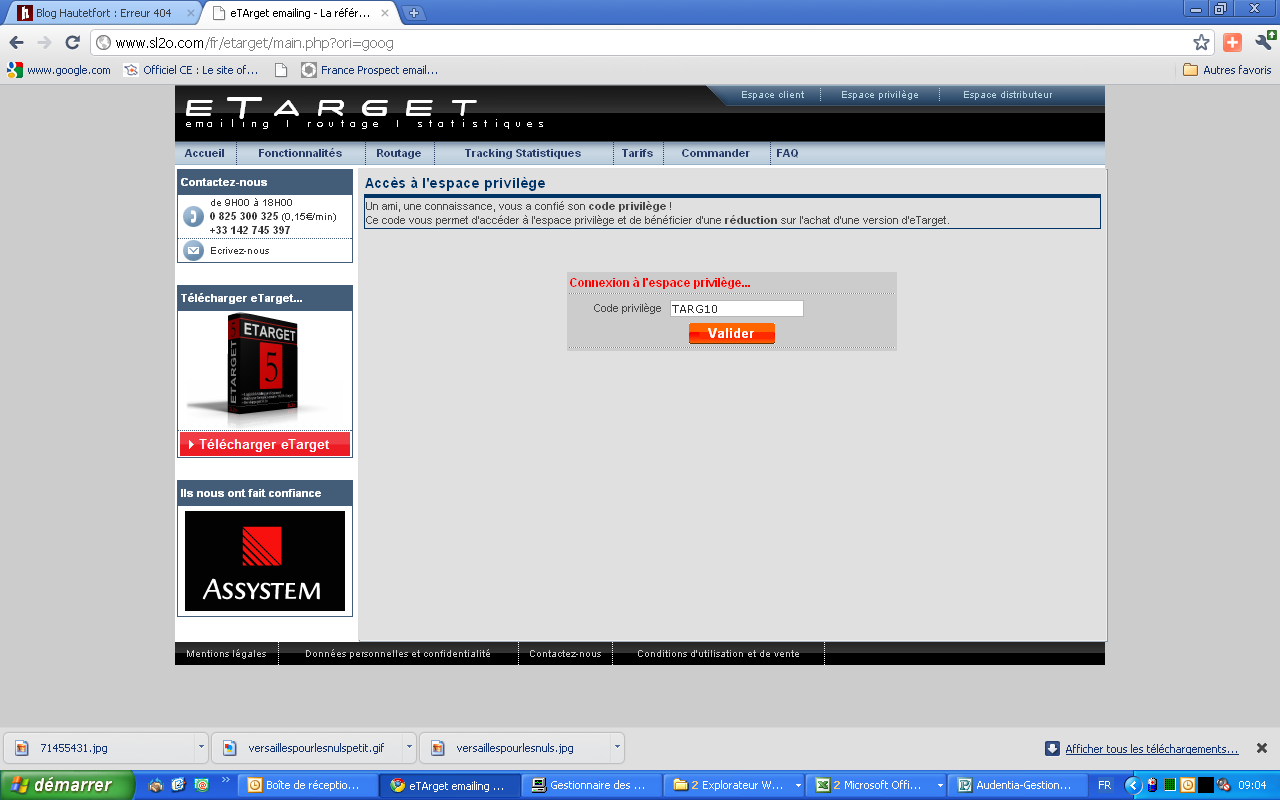Go to the Tarifs page

[636, 153]
